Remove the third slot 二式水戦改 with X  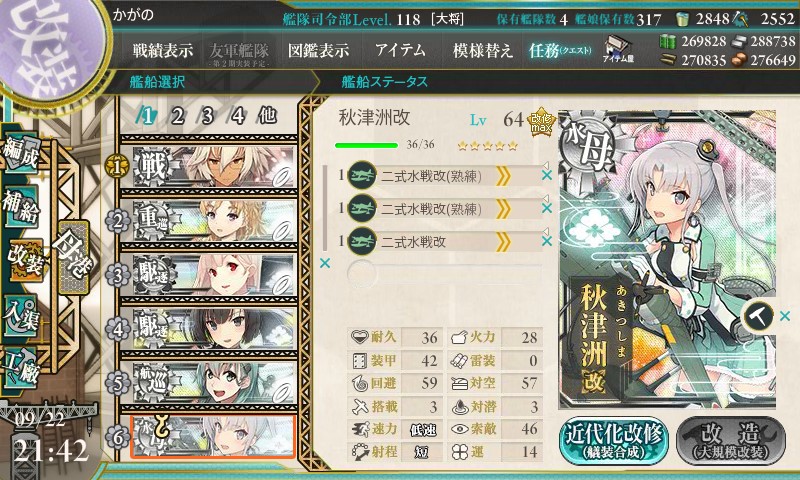point(547,241)
